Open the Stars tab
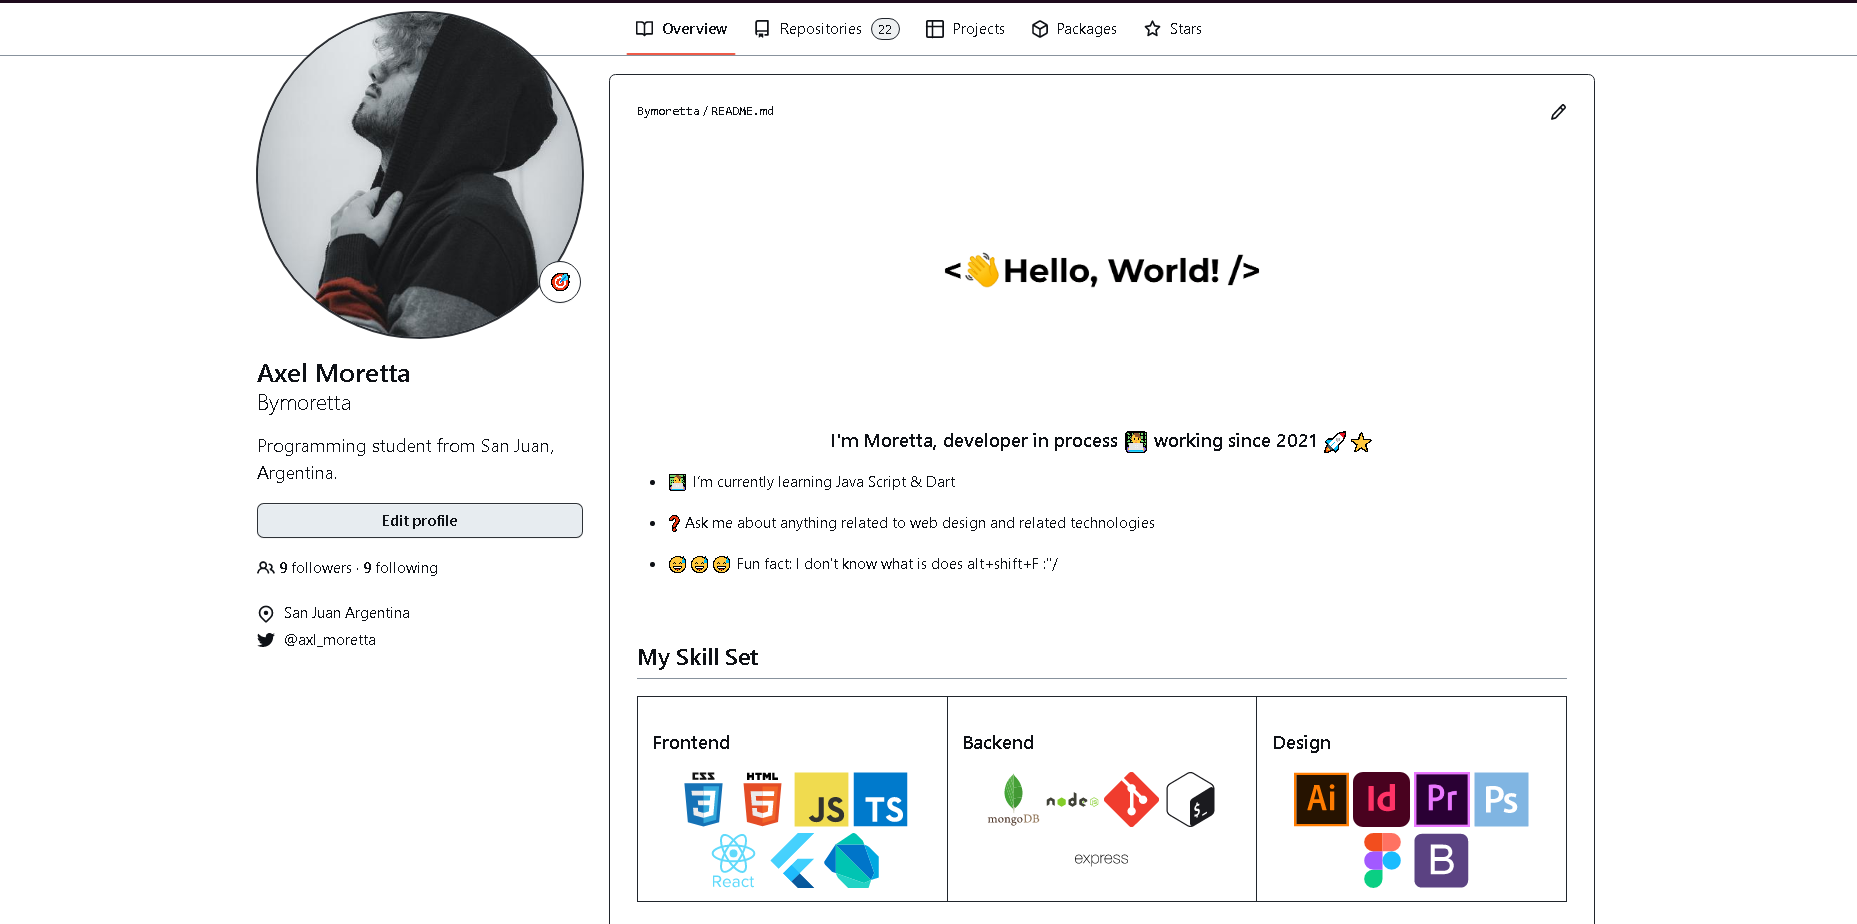This screenshot has height=924, width=1857. click(x=1173, y=29)
